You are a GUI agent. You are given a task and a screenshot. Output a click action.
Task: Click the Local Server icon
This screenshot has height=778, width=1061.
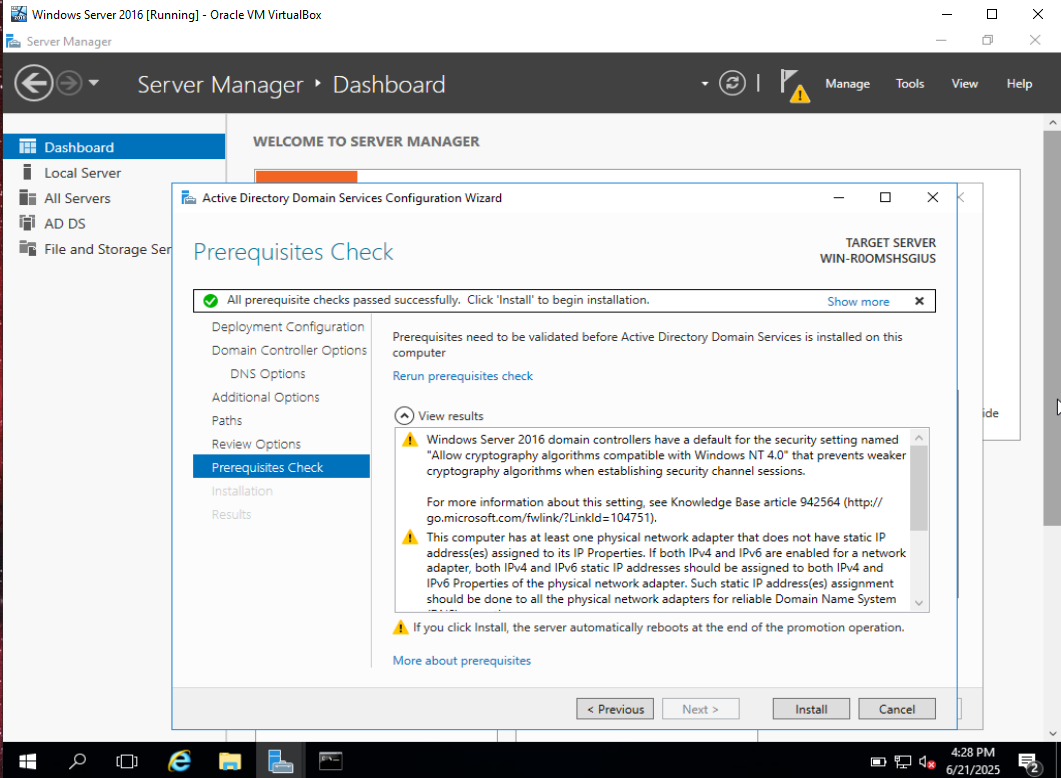coord(28,172)
